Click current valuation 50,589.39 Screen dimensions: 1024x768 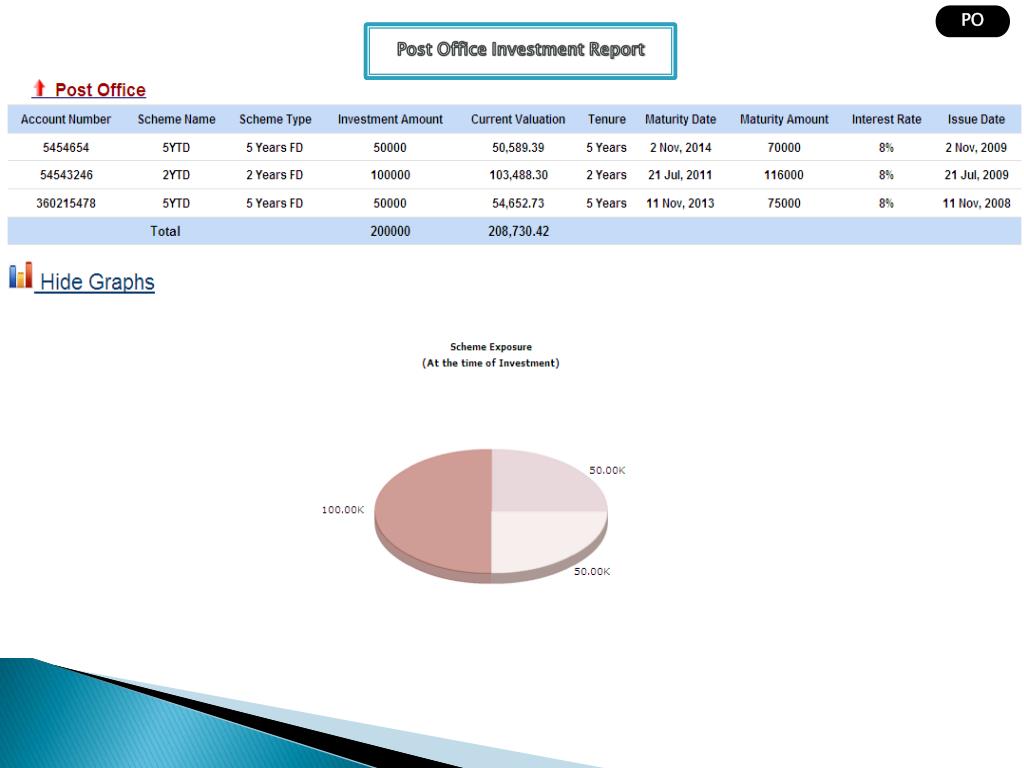[518, 148]
